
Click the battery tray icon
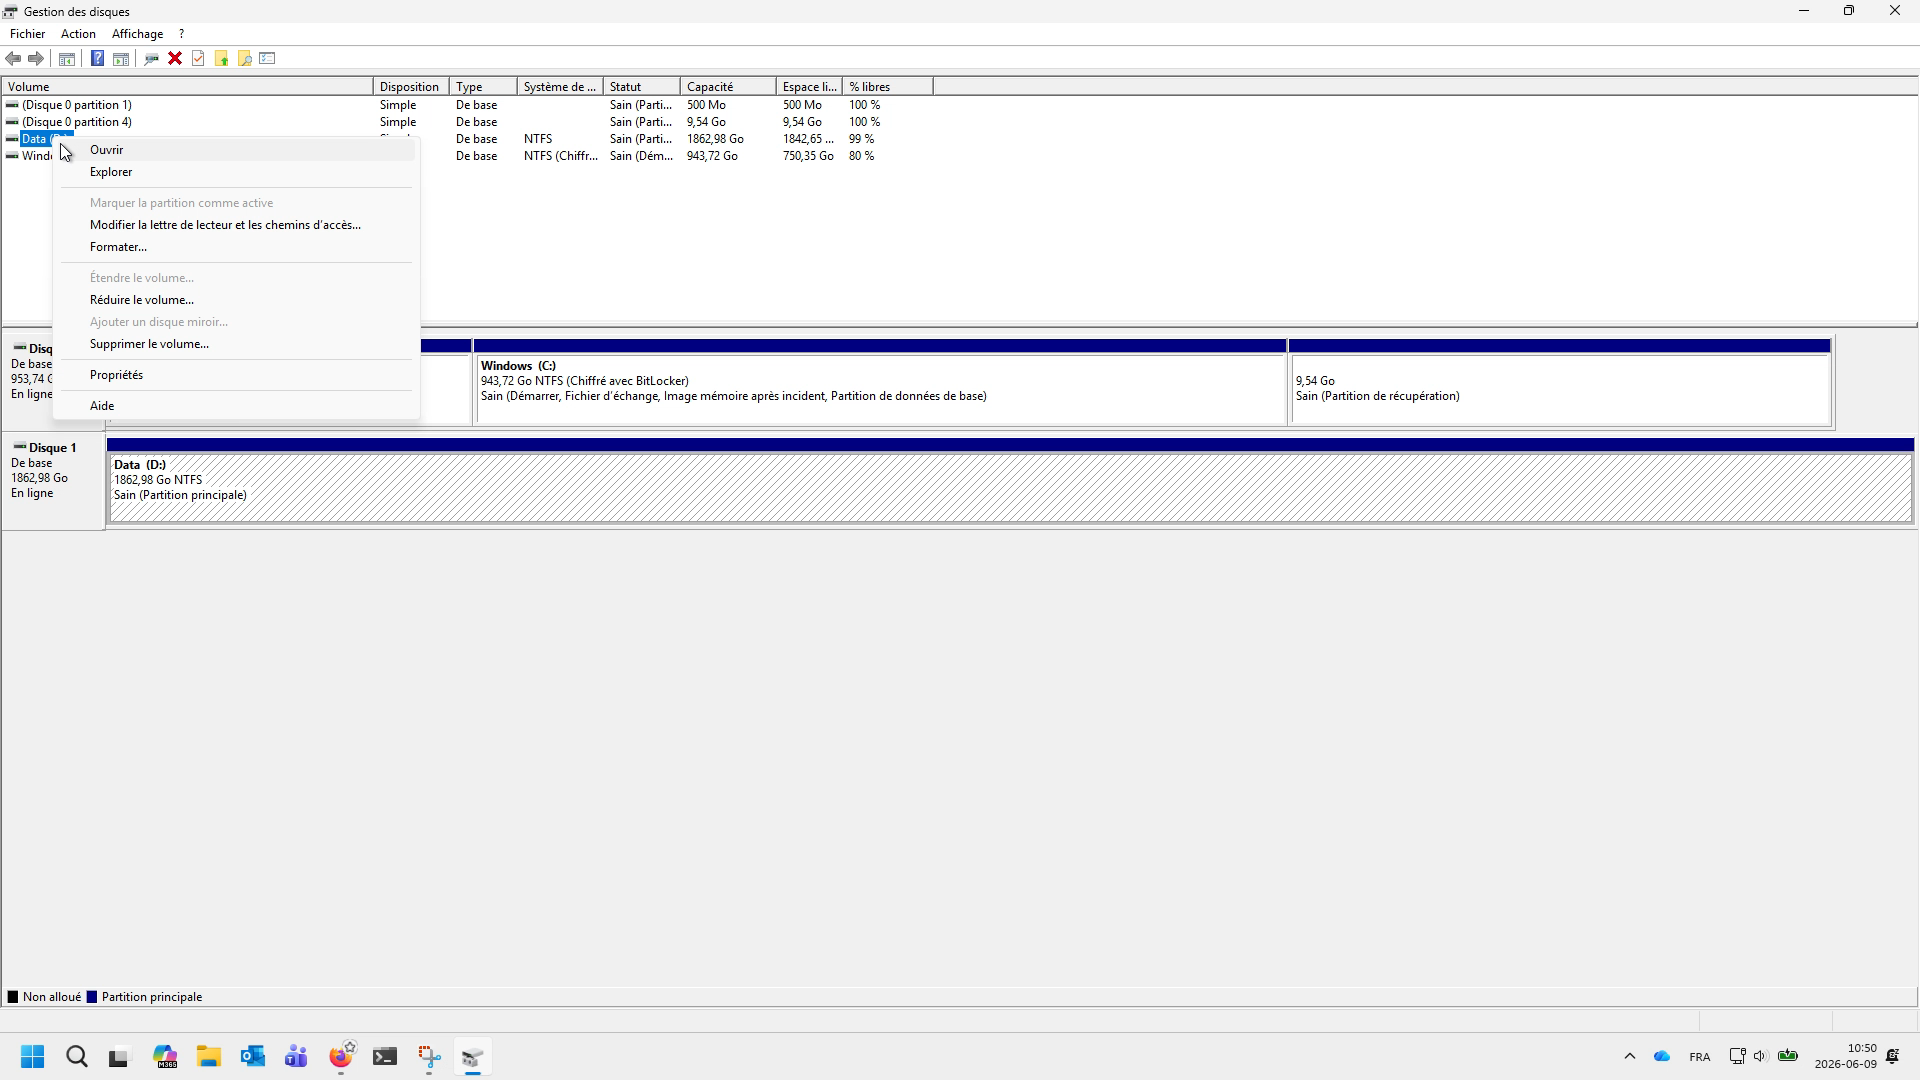[x=1788, y=1057]
